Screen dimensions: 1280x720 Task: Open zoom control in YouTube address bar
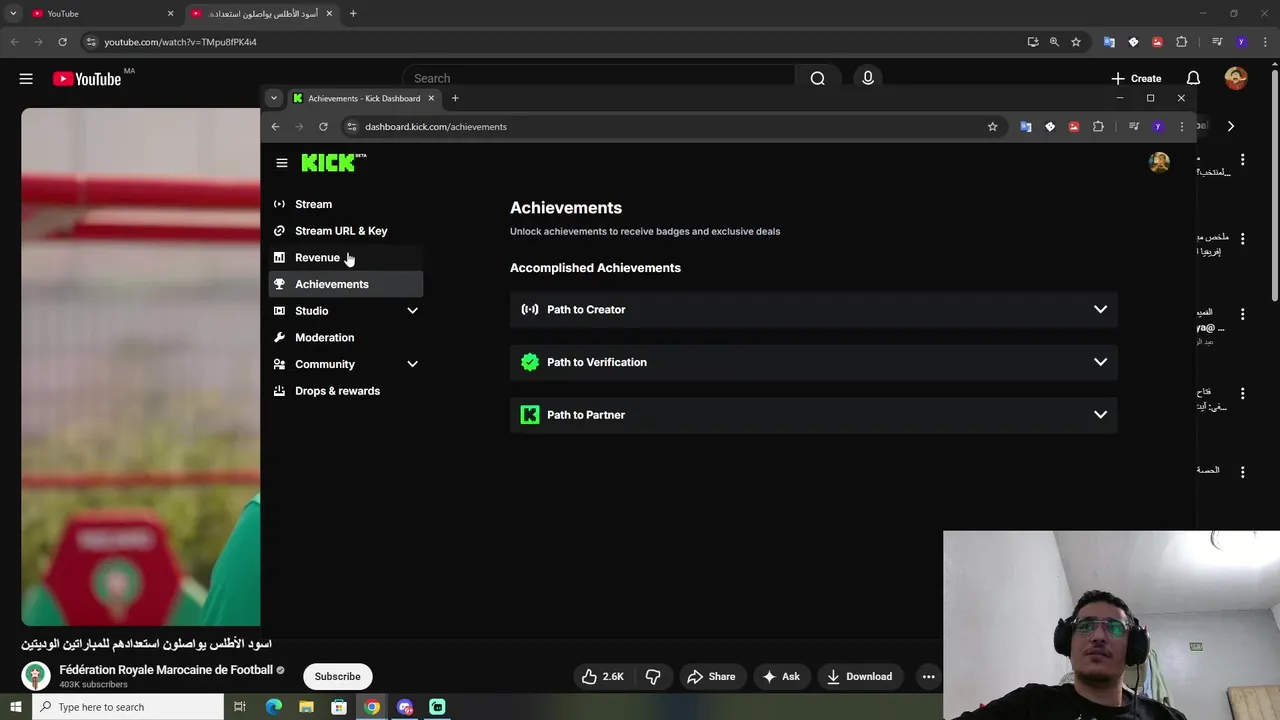click(1054, 42)
